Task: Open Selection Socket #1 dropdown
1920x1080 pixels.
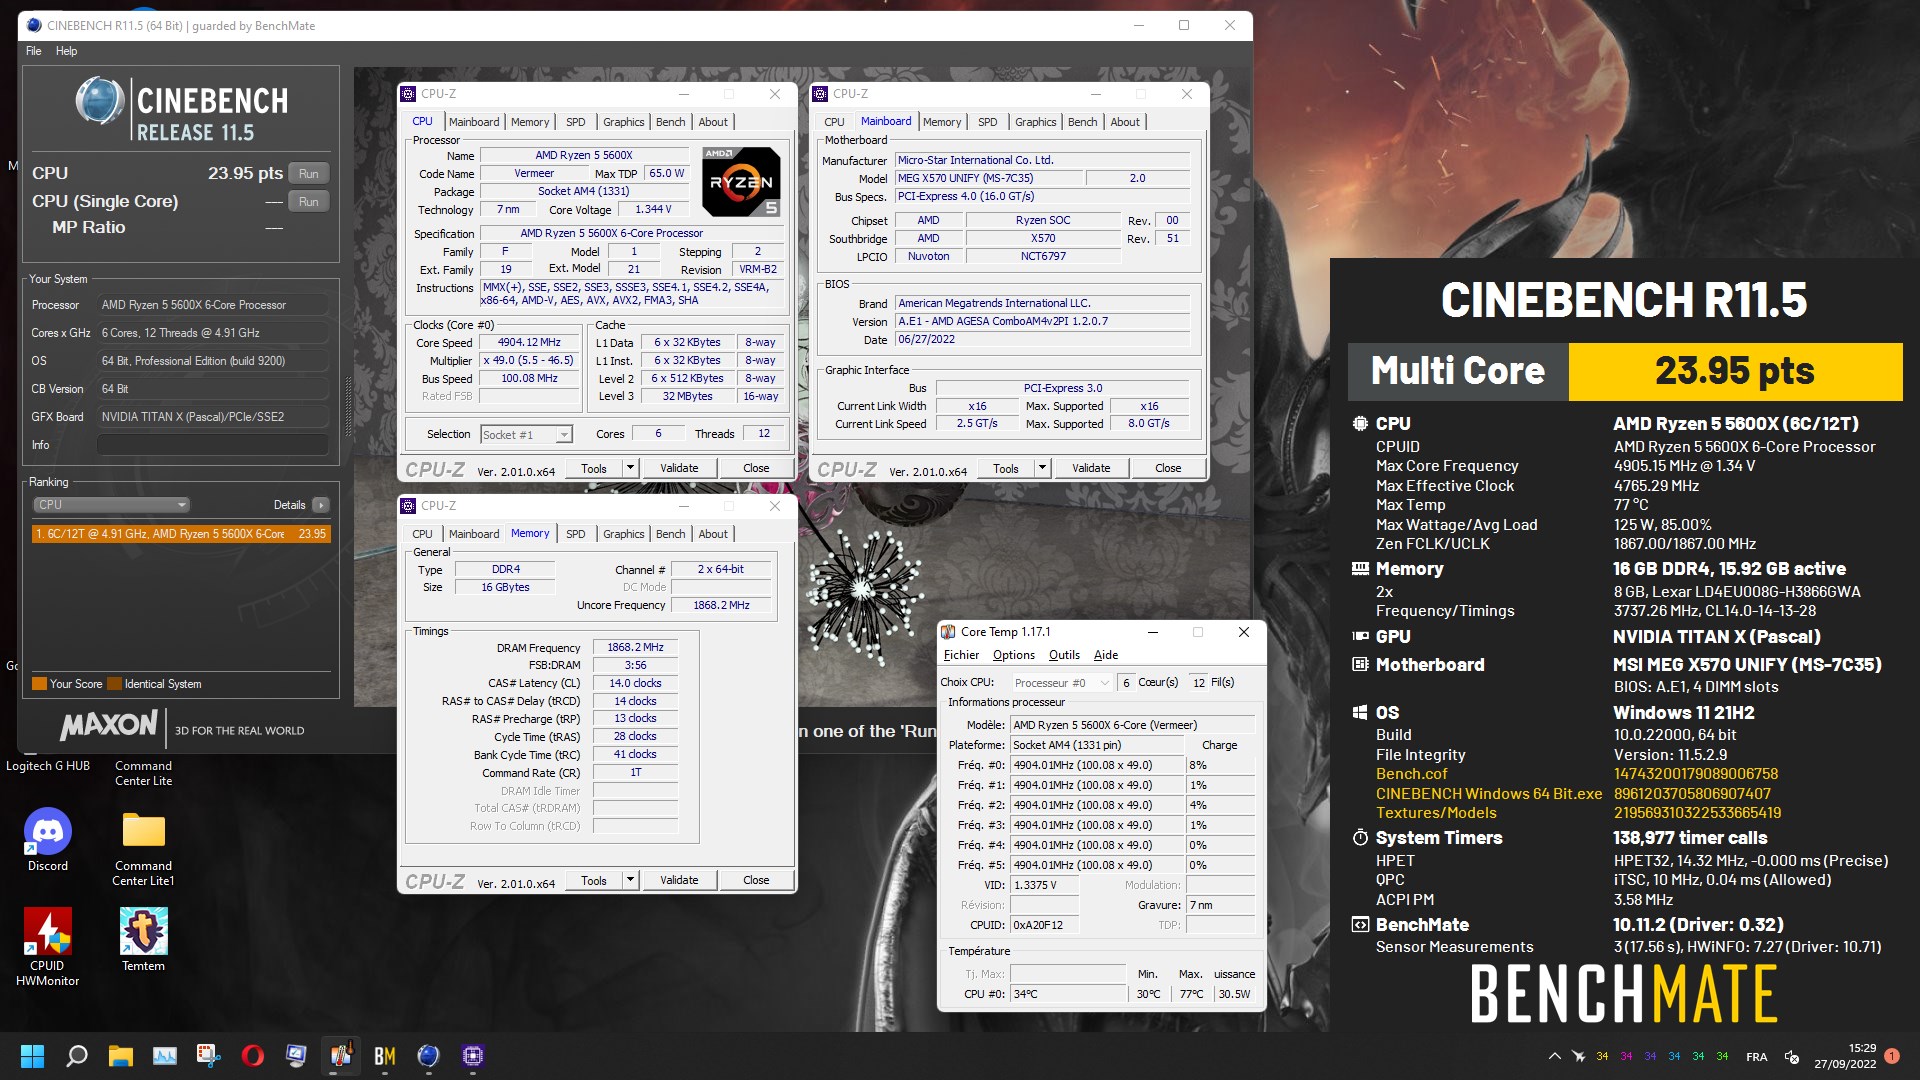Action: click(x=526, y=434)
